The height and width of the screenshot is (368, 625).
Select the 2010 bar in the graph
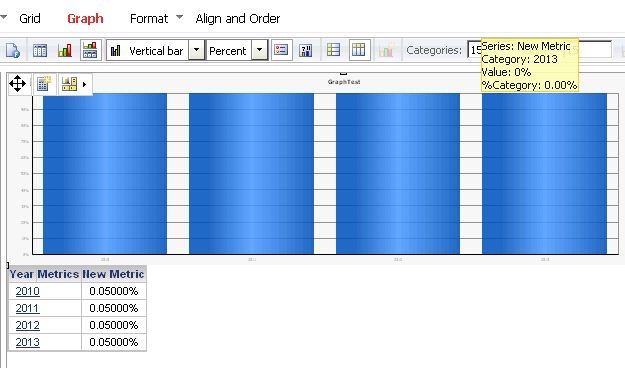(105, 173)
